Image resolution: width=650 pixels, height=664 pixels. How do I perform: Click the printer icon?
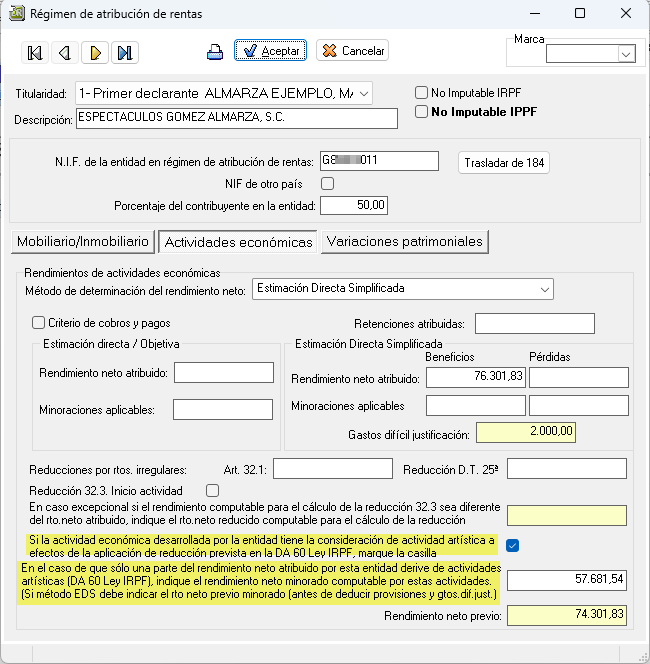click(215, 52)
